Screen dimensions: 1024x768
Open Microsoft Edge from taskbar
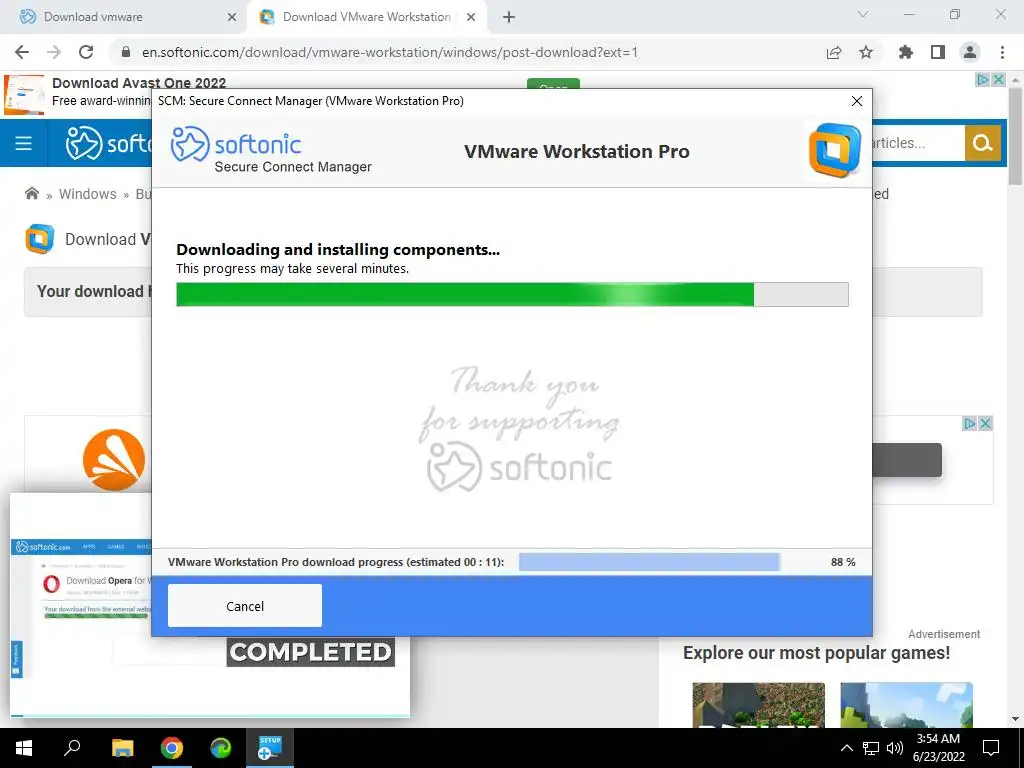pos(221,748)
